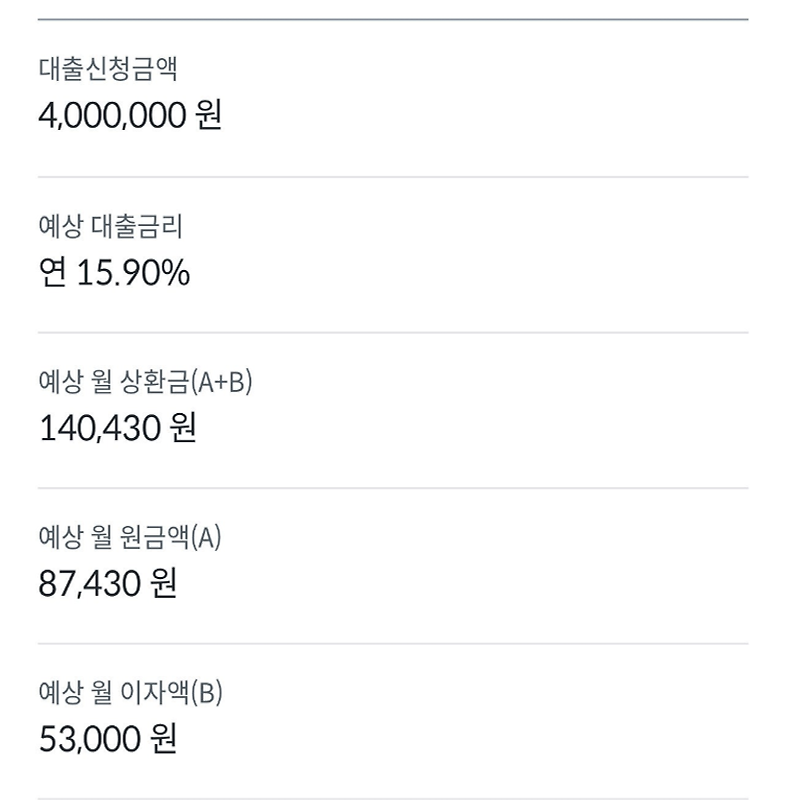Click the 87,430 원 monthly principal value
The image size is (800, 800).
tap(108, 583)
